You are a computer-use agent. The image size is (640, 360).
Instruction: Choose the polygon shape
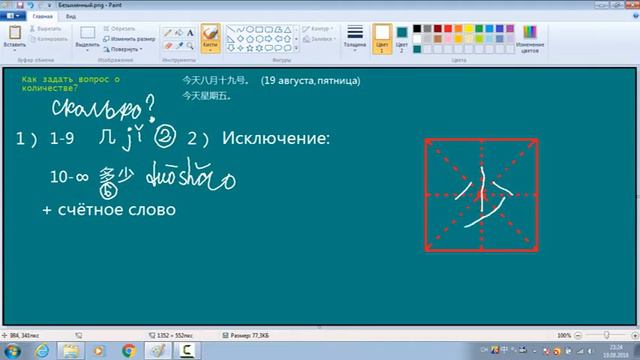point(278,29)
